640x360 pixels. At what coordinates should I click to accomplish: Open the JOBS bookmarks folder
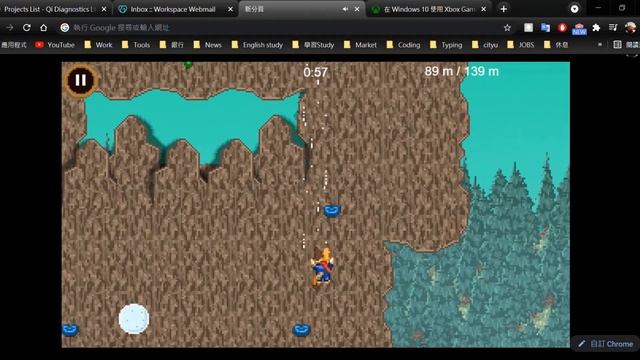521,45
